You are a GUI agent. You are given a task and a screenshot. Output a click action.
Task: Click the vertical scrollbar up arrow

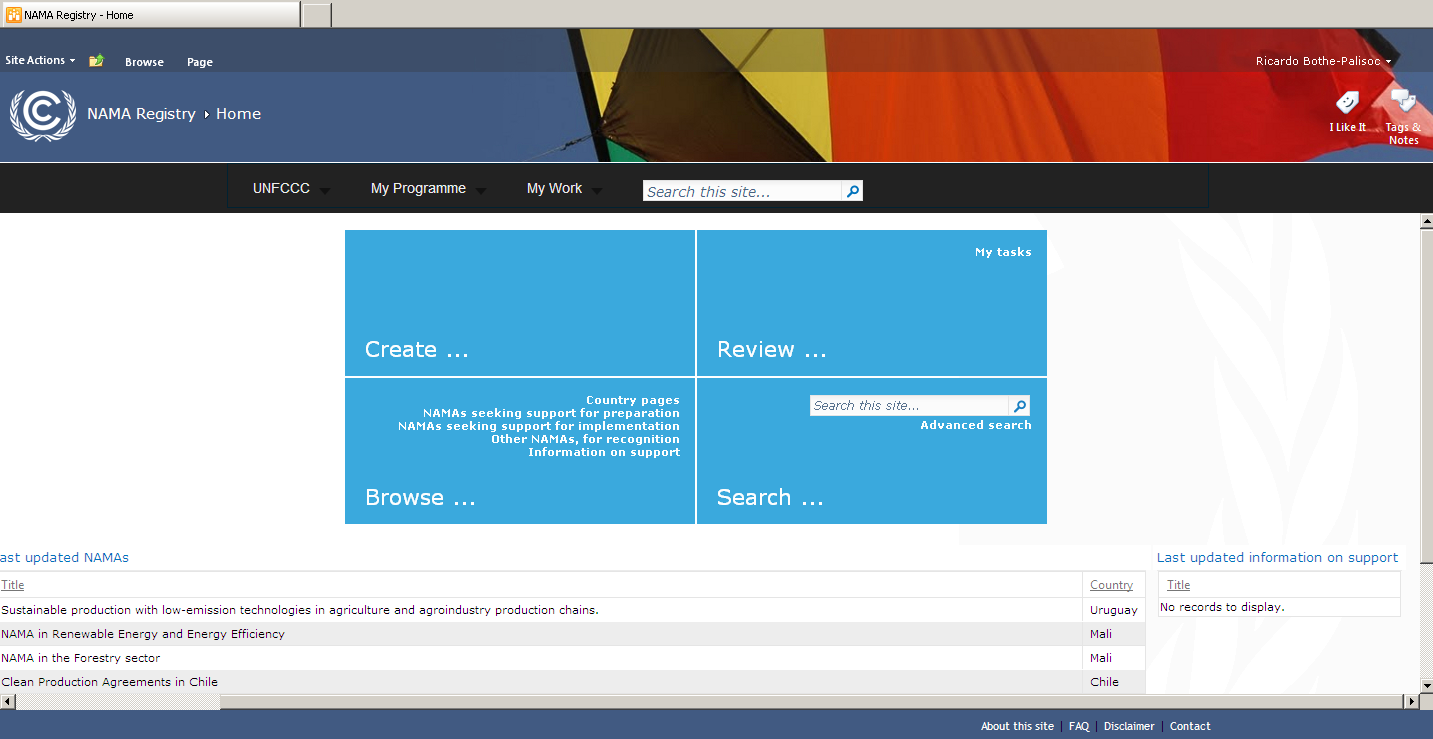(x=1426, y=223)
